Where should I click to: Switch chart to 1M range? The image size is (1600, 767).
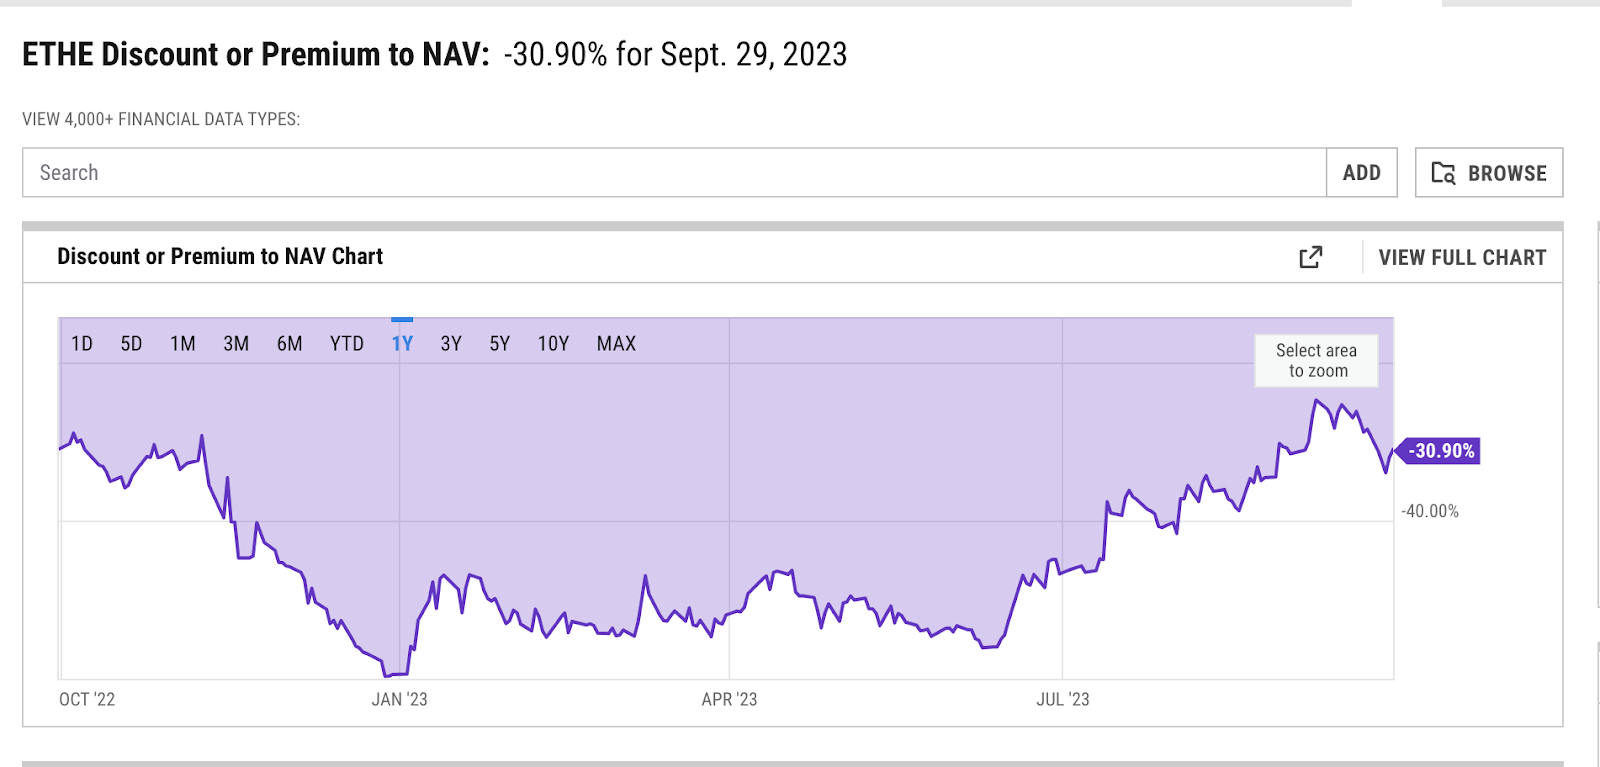183,344
